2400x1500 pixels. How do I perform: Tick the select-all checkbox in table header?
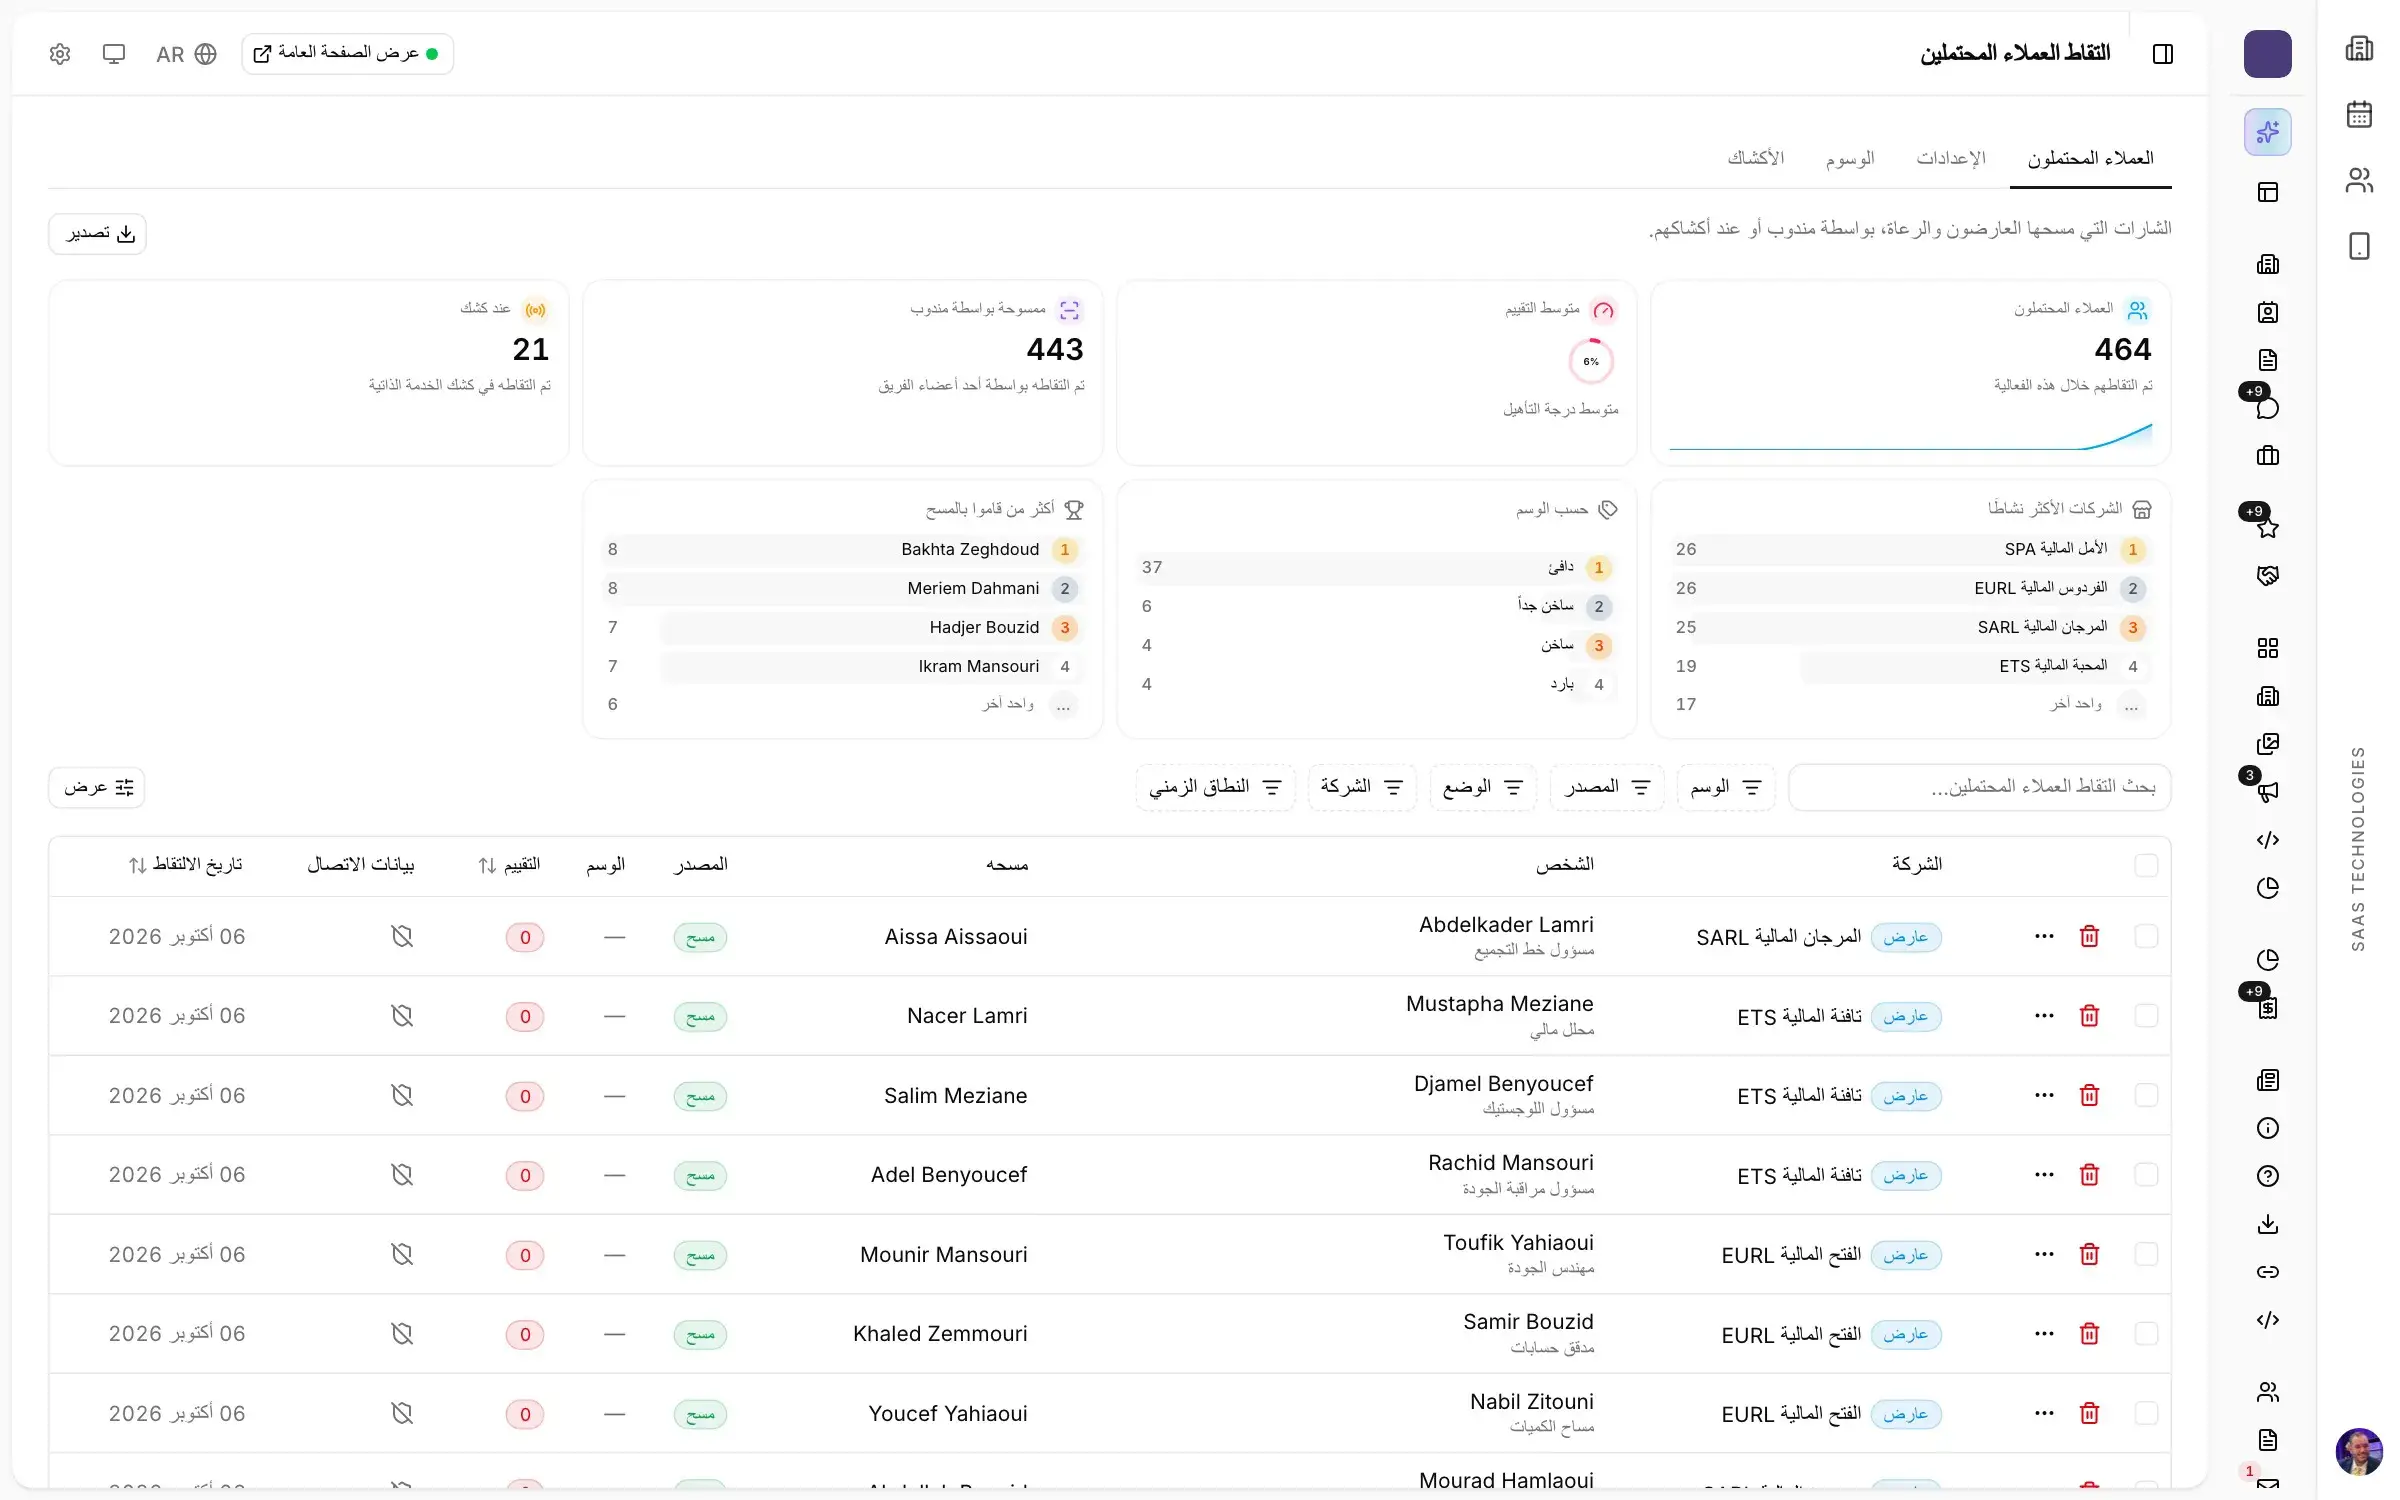coord(2146,865)
